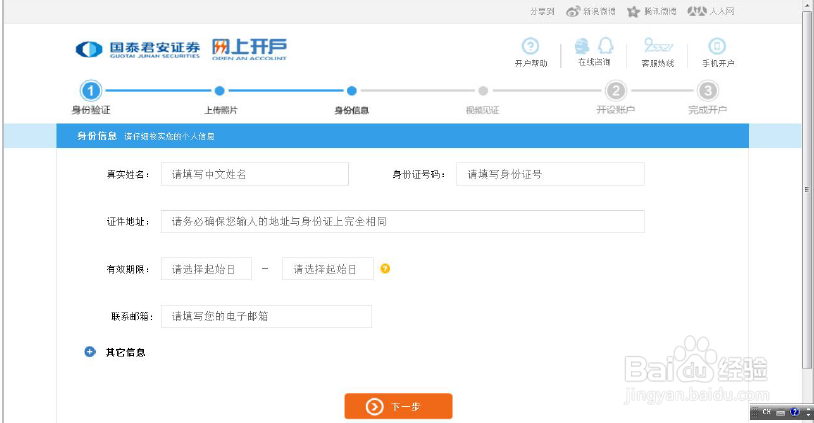
Task: Focus the 真实姓名 input field
Action: (255, 174)
